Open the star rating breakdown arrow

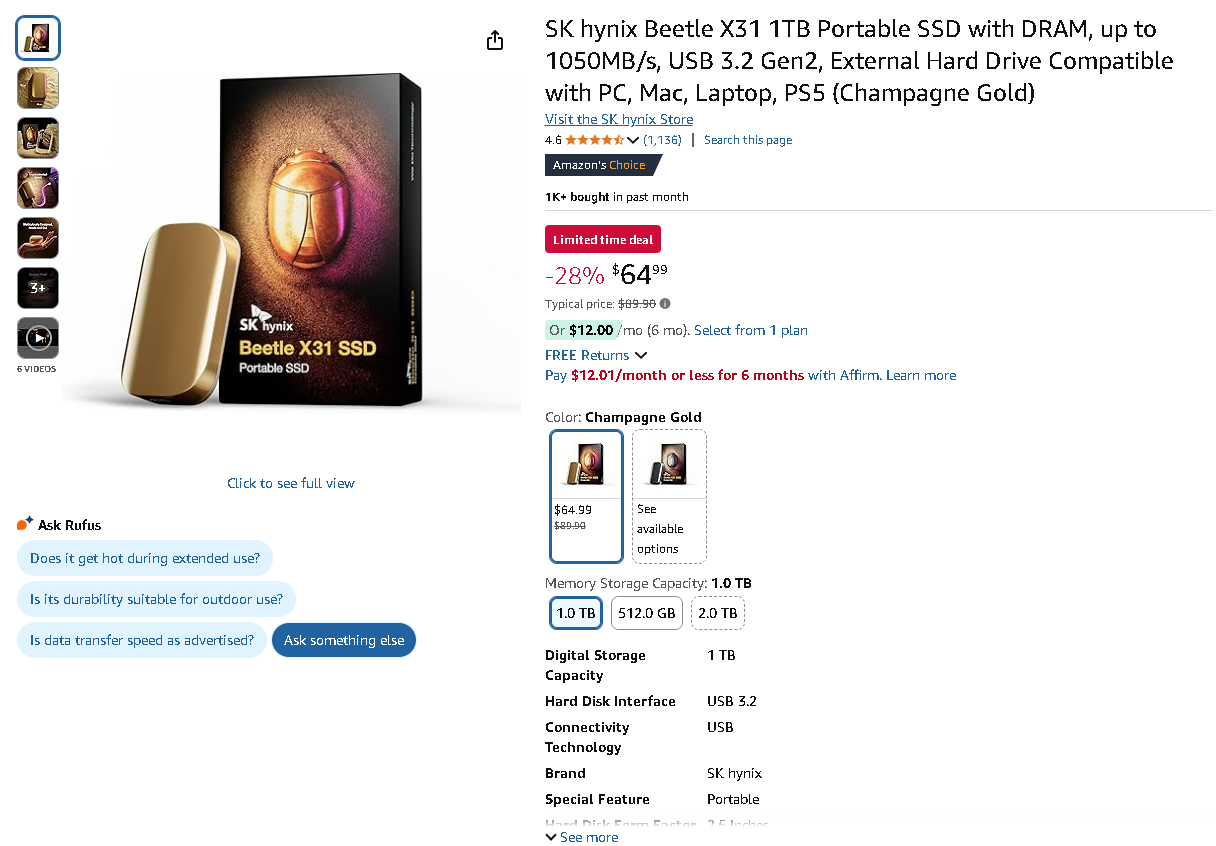click(x=633, y=140)
